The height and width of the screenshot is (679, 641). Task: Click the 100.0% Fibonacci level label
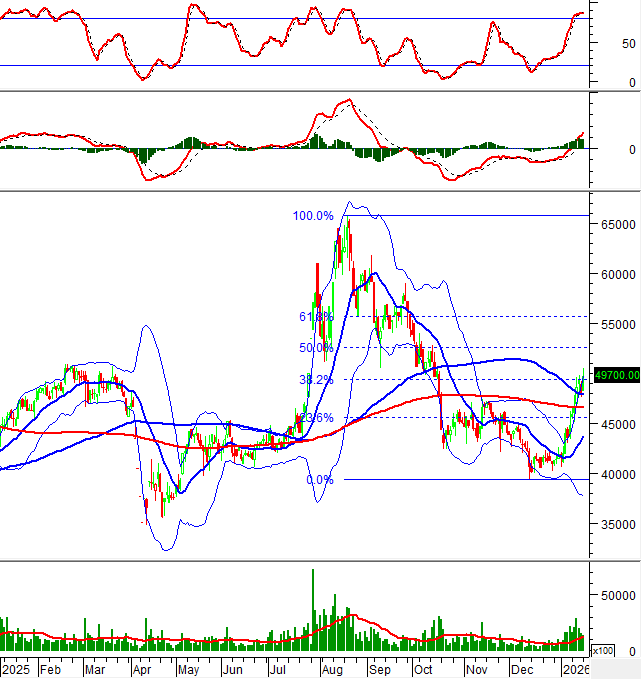[313, 216]
